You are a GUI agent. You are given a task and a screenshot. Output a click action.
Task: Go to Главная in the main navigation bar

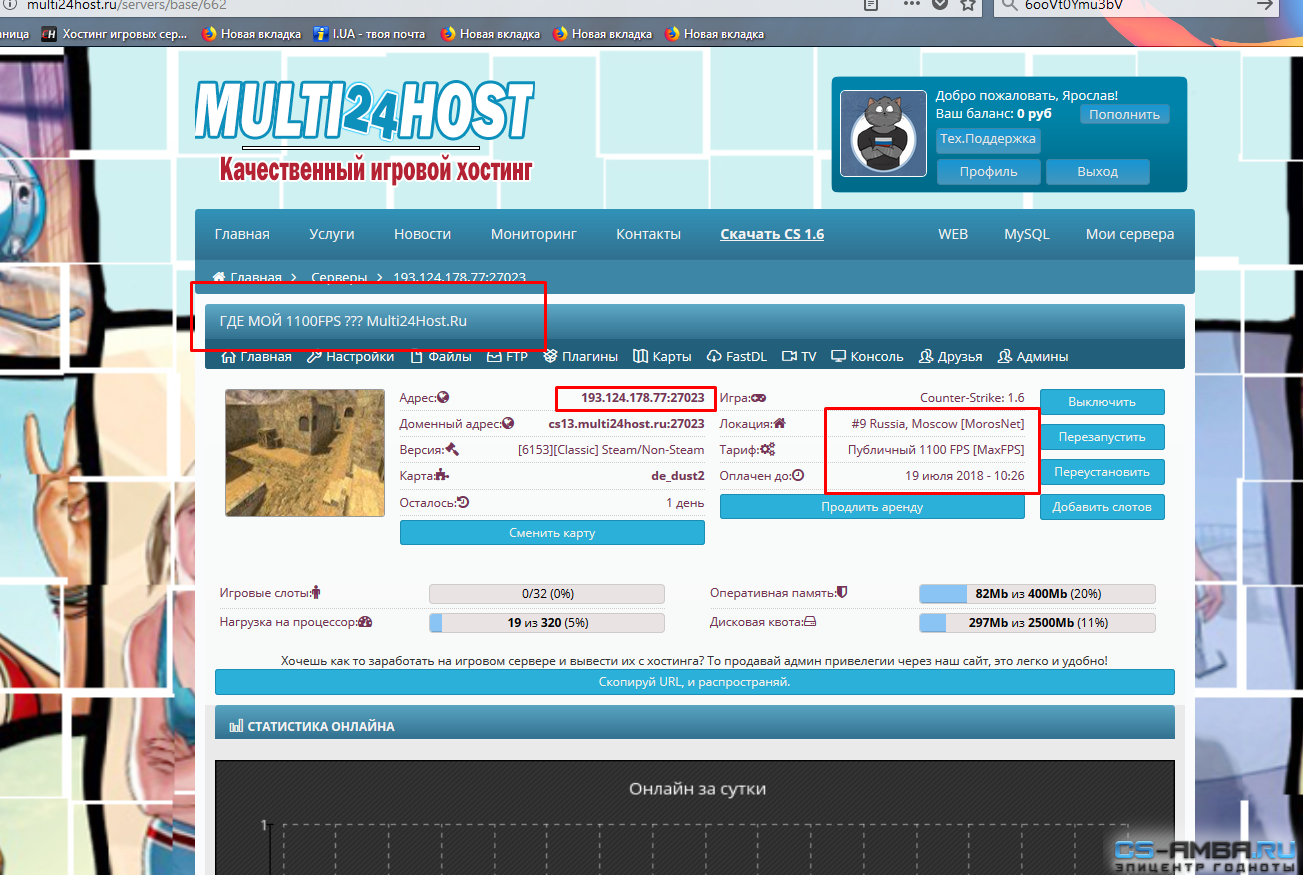tap(242, 234)
